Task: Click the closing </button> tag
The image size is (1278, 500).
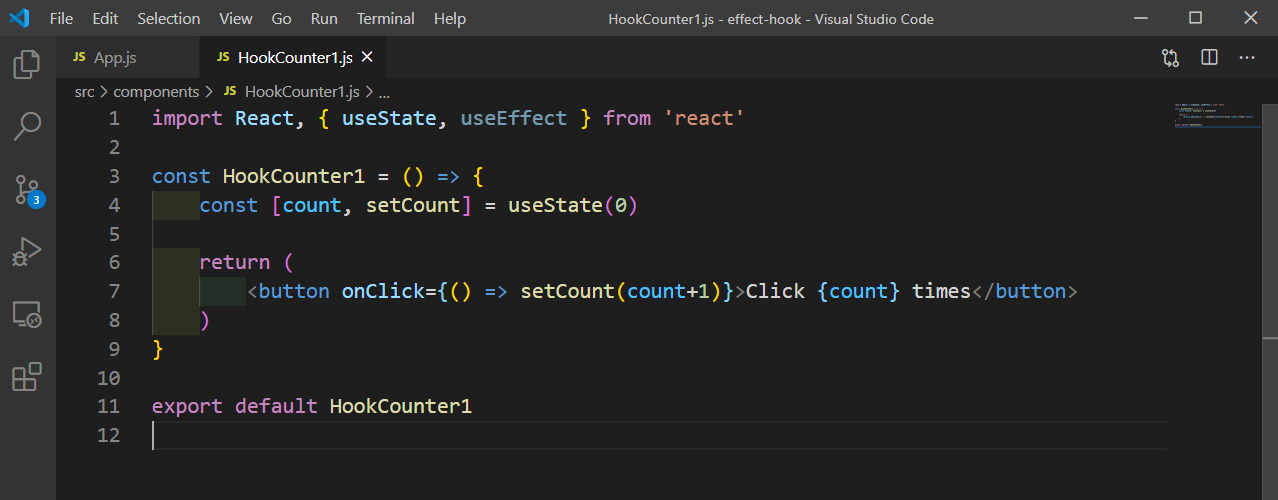Action: [x=1025, y=292]
